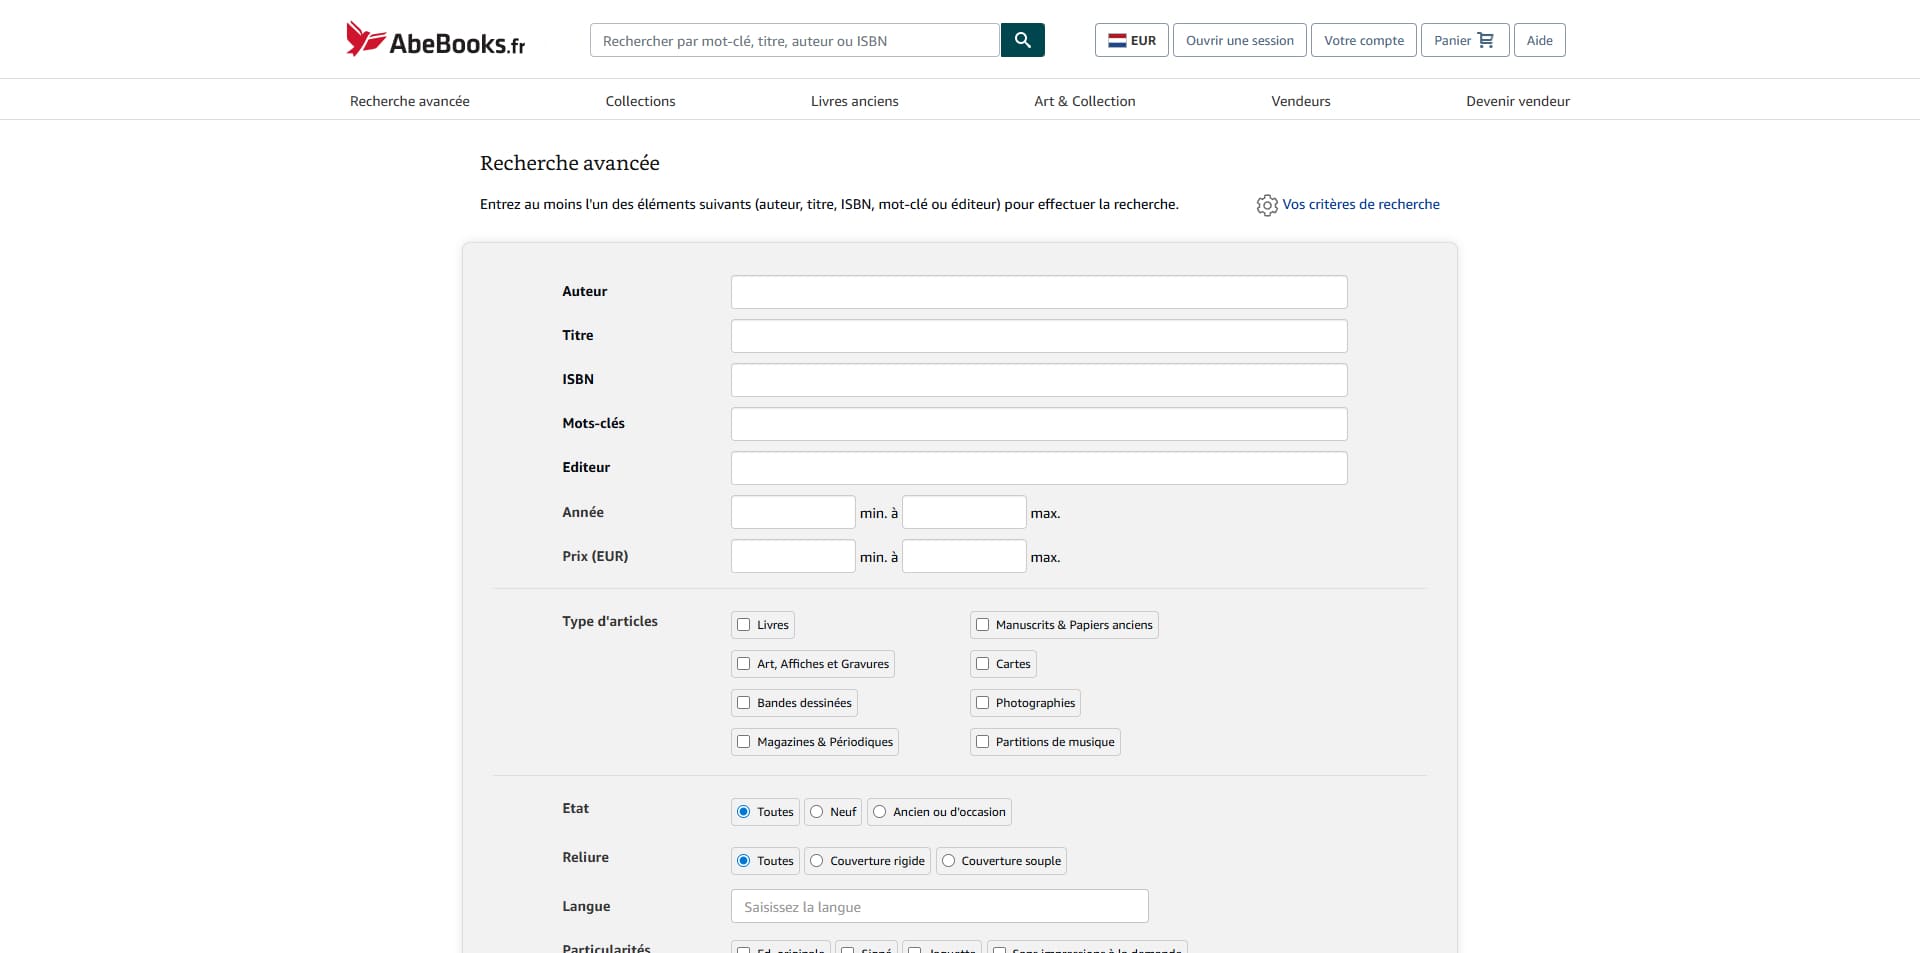Click the Année minimum field

pyautogui.click(x=793, y=512)
